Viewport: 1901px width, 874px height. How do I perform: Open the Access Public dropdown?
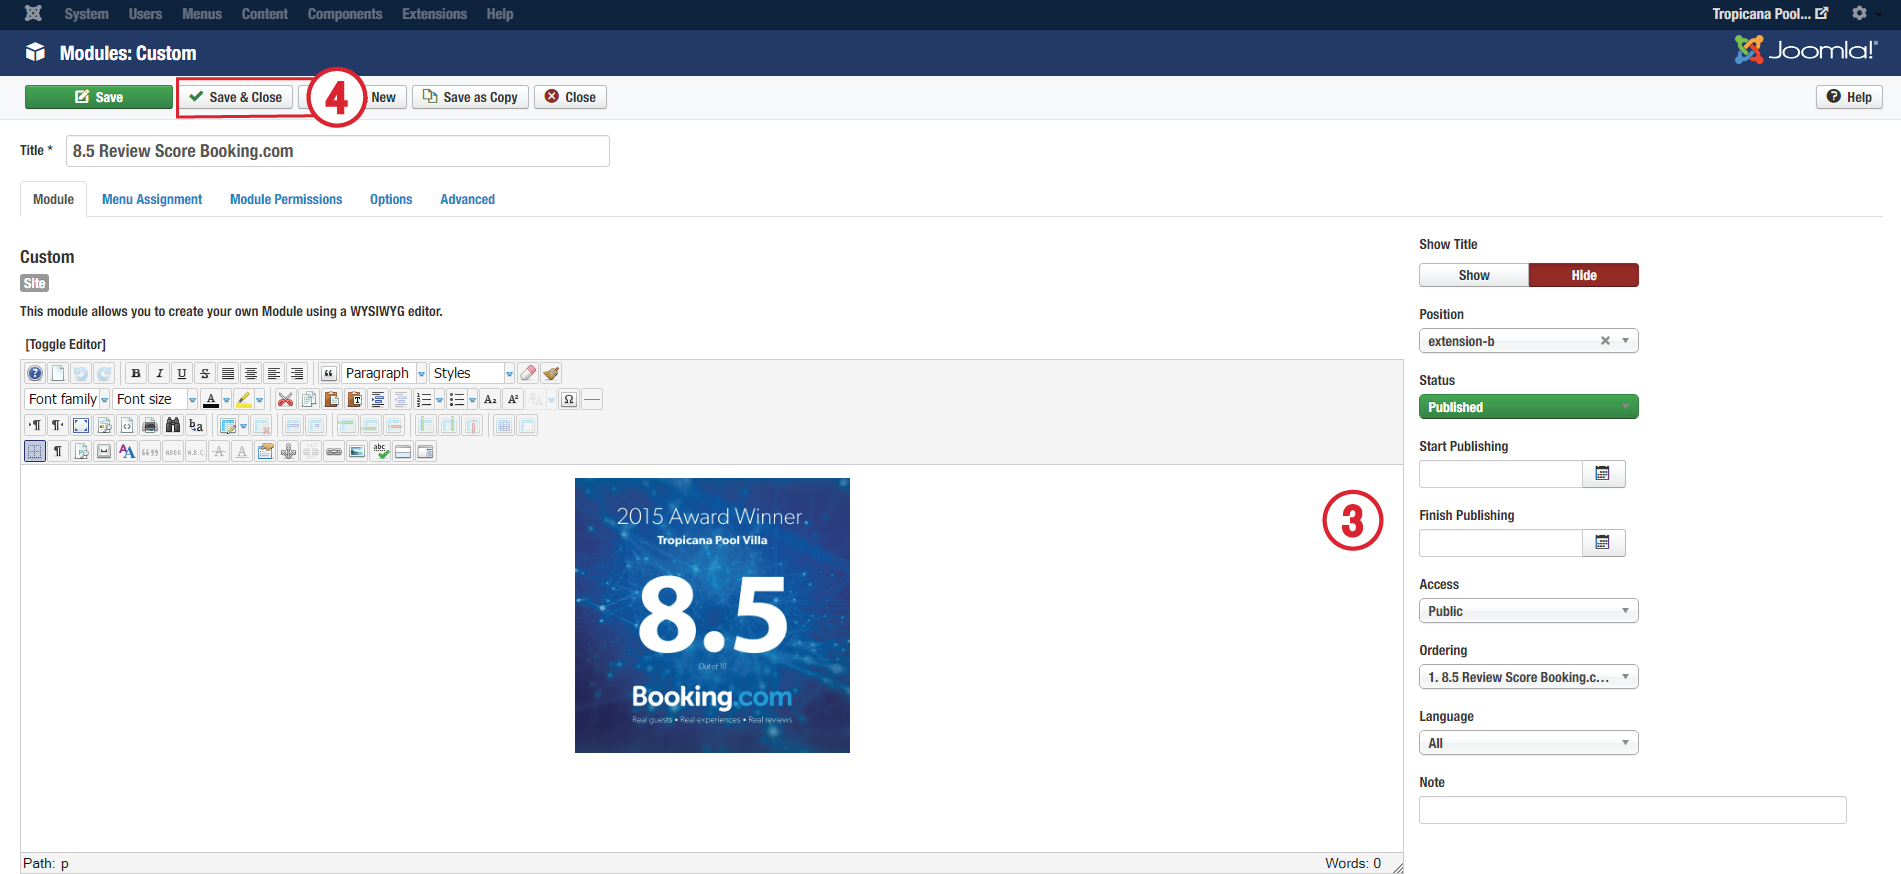[x=1528, y=611]
